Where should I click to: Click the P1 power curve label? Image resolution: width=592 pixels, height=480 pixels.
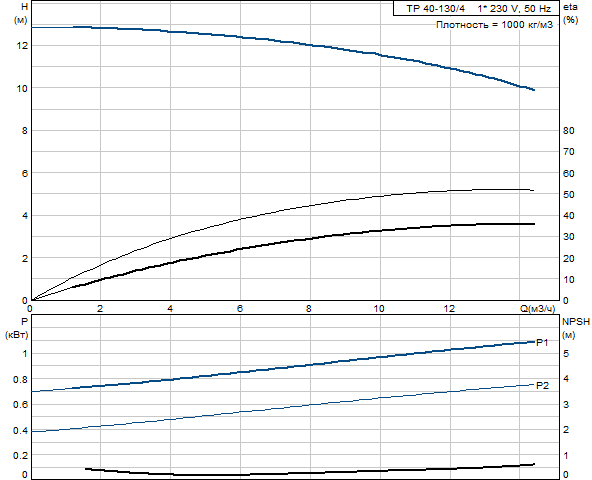point(543,343)
